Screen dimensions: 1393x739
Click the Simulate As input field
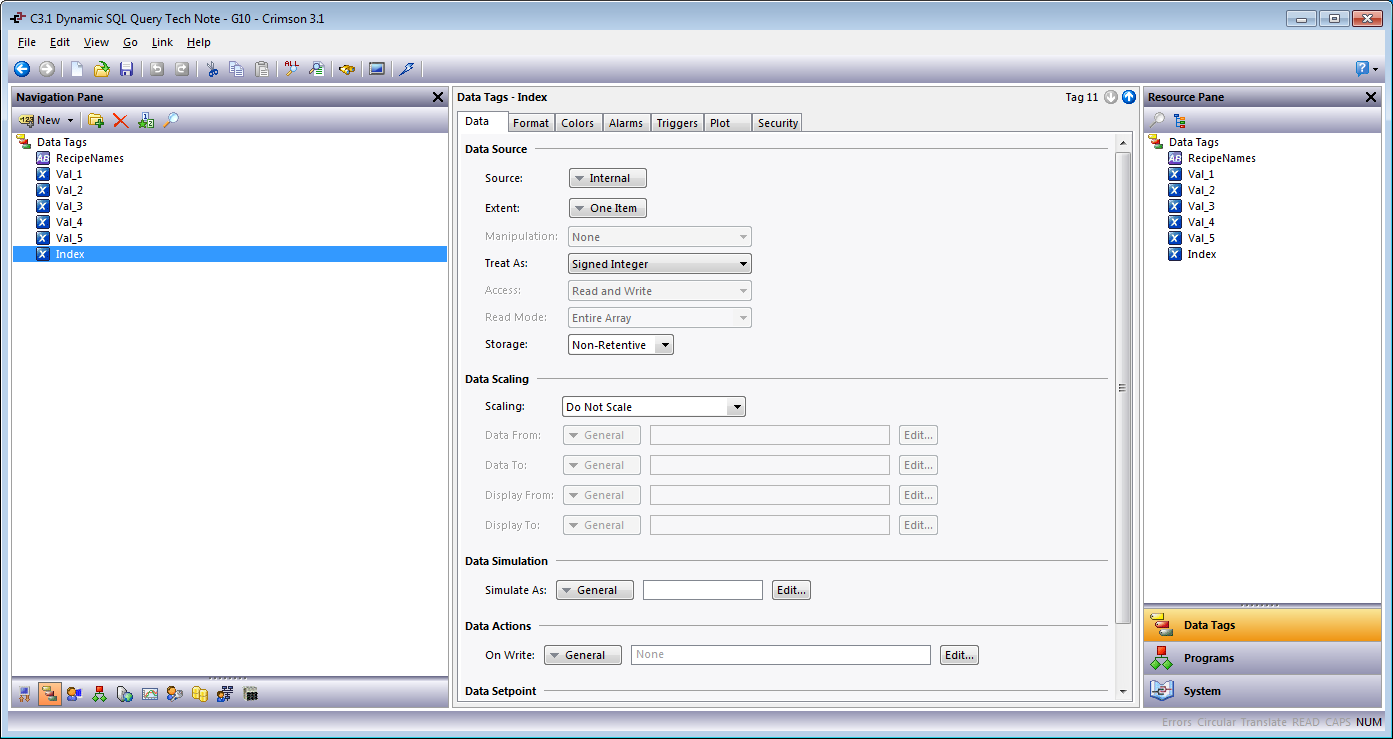[703, 590]
